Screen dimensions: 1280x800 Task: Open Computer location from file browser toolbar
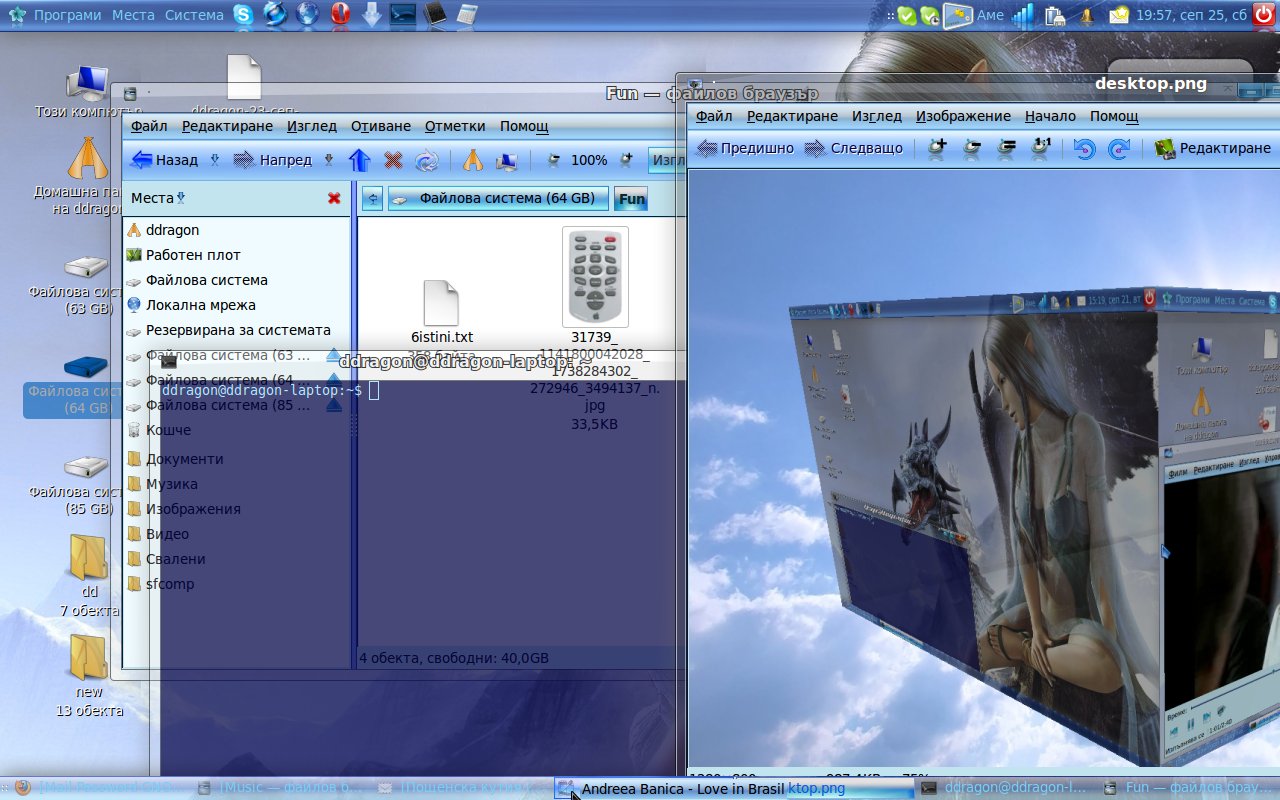pos(507,160)
